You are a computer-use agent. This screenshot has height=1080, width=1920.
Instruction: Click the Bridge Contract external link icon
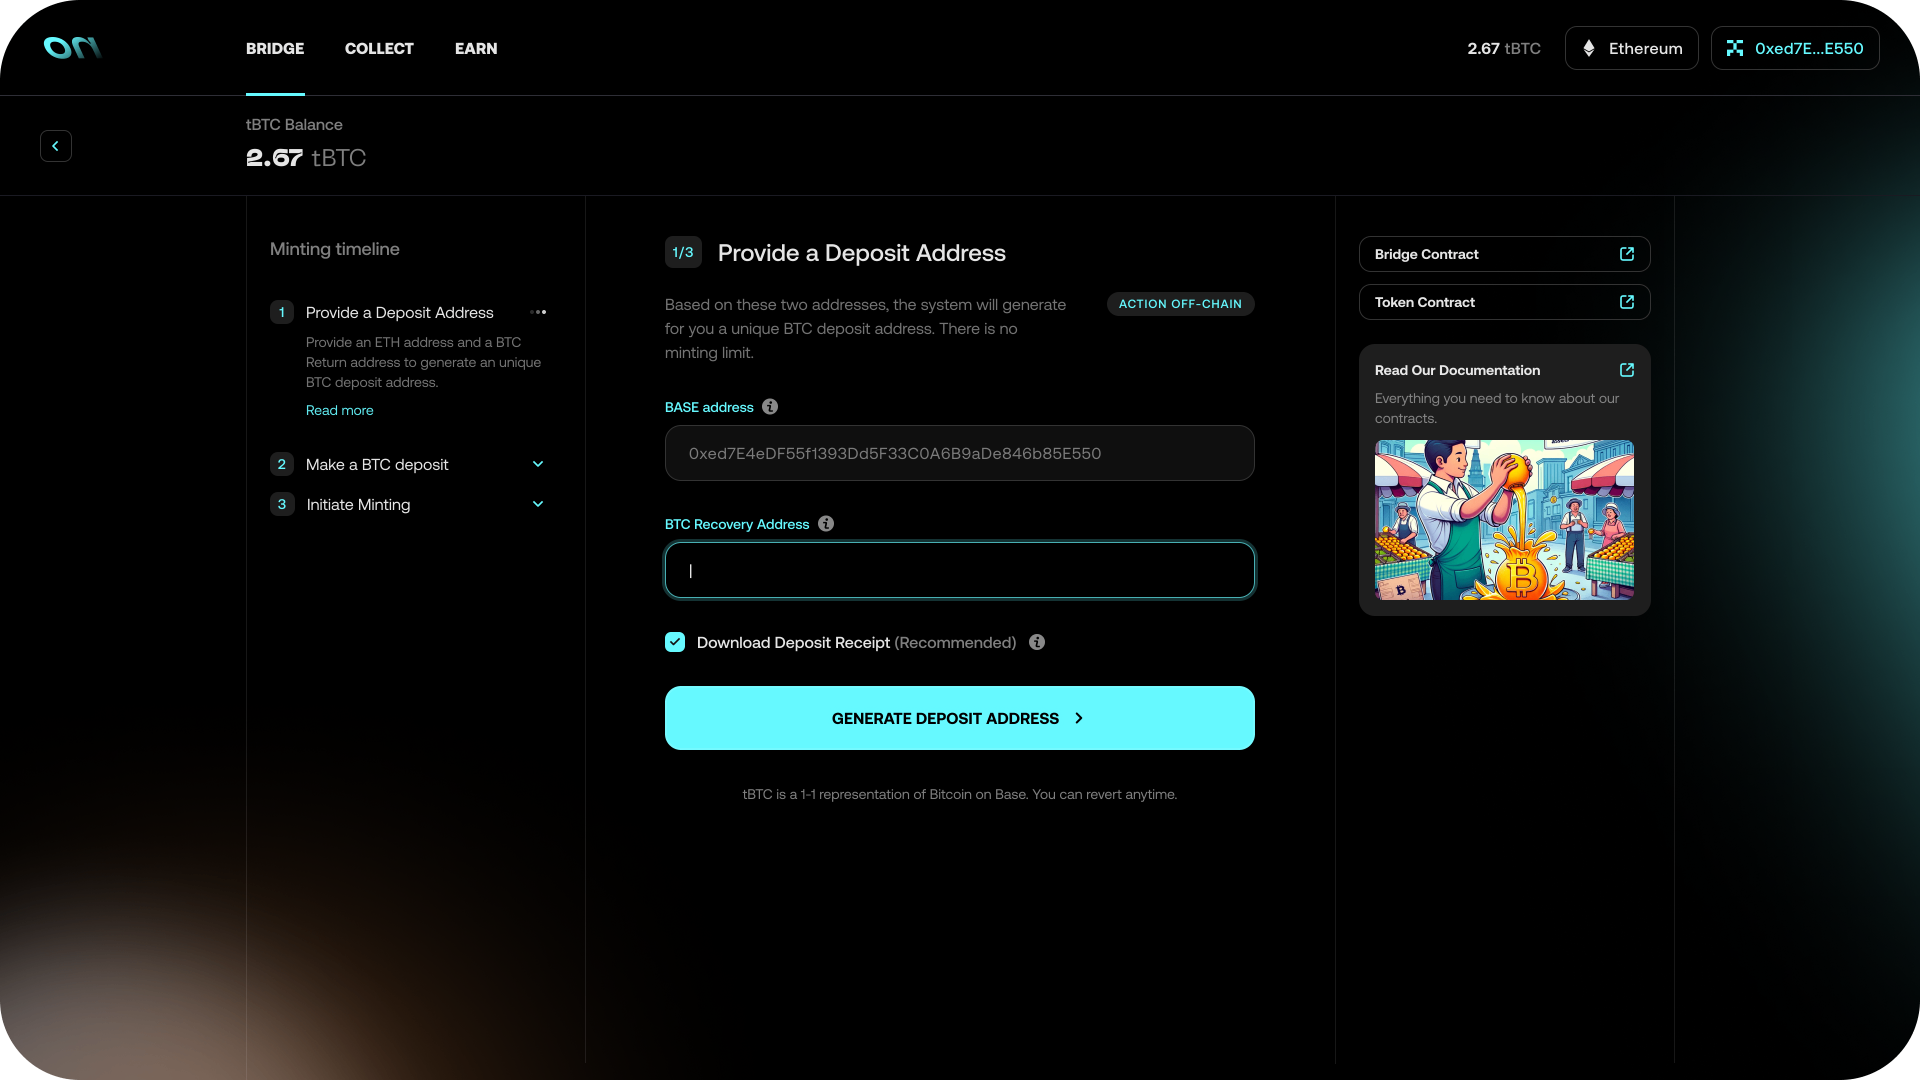(1627, 254)
